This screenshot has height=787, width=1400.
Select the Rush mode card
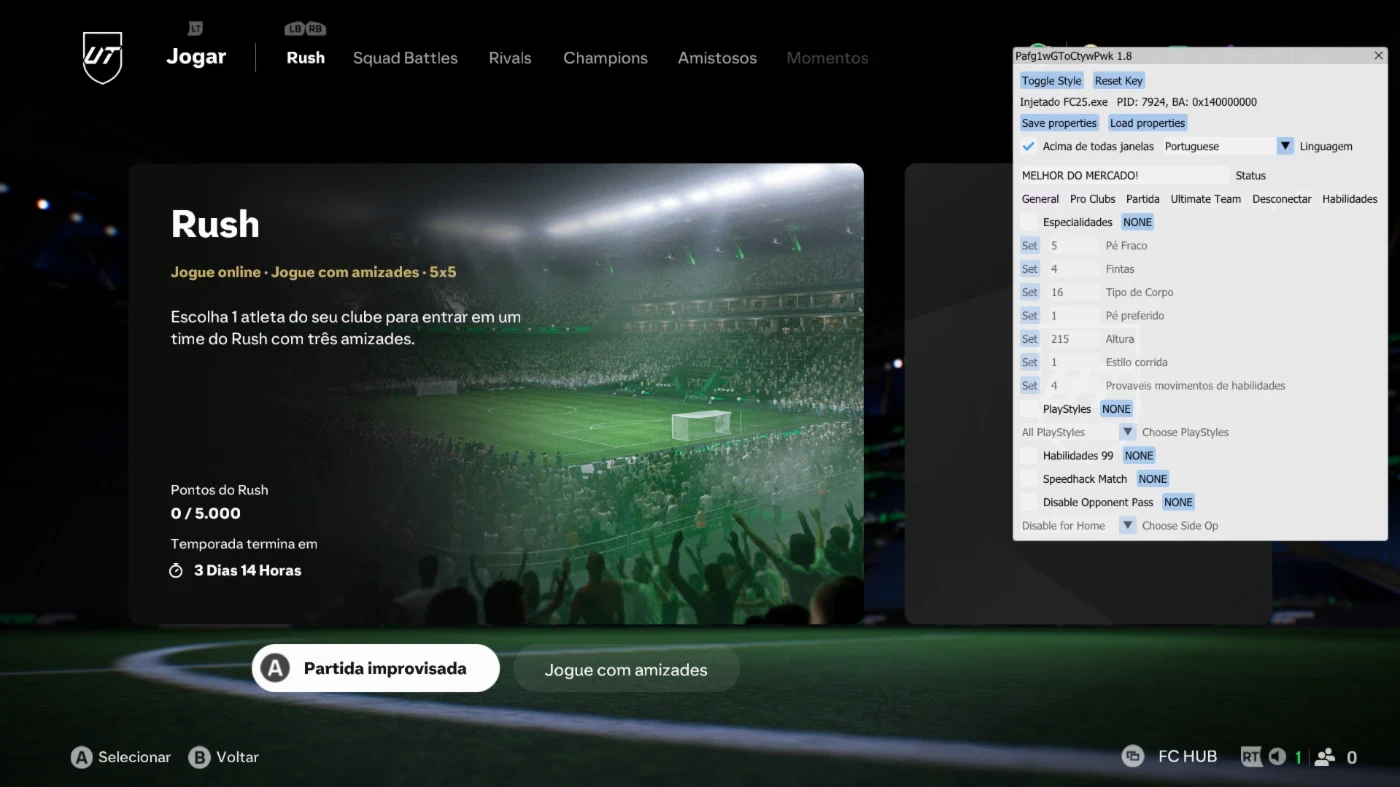(x=496, y=394)
